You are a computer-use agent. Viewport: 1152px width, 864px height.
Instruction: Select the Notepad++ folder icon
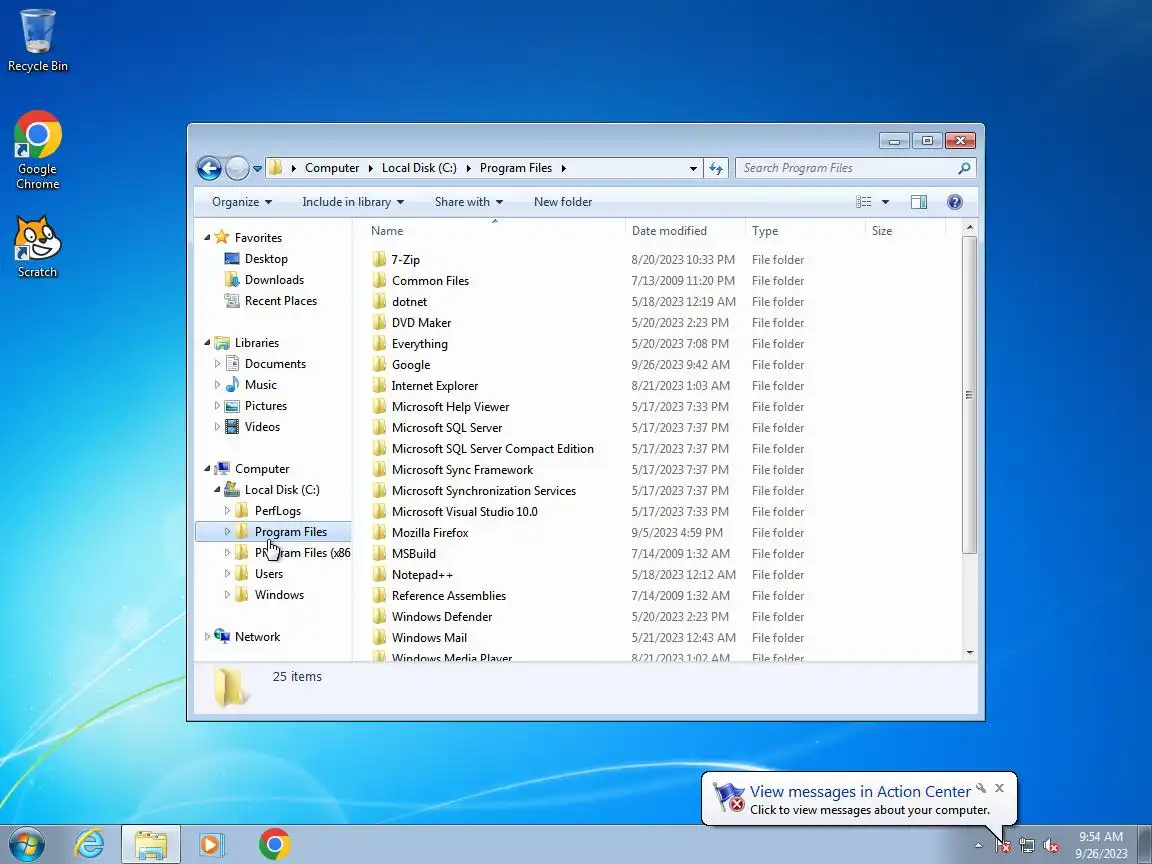(x=379, y=575)
